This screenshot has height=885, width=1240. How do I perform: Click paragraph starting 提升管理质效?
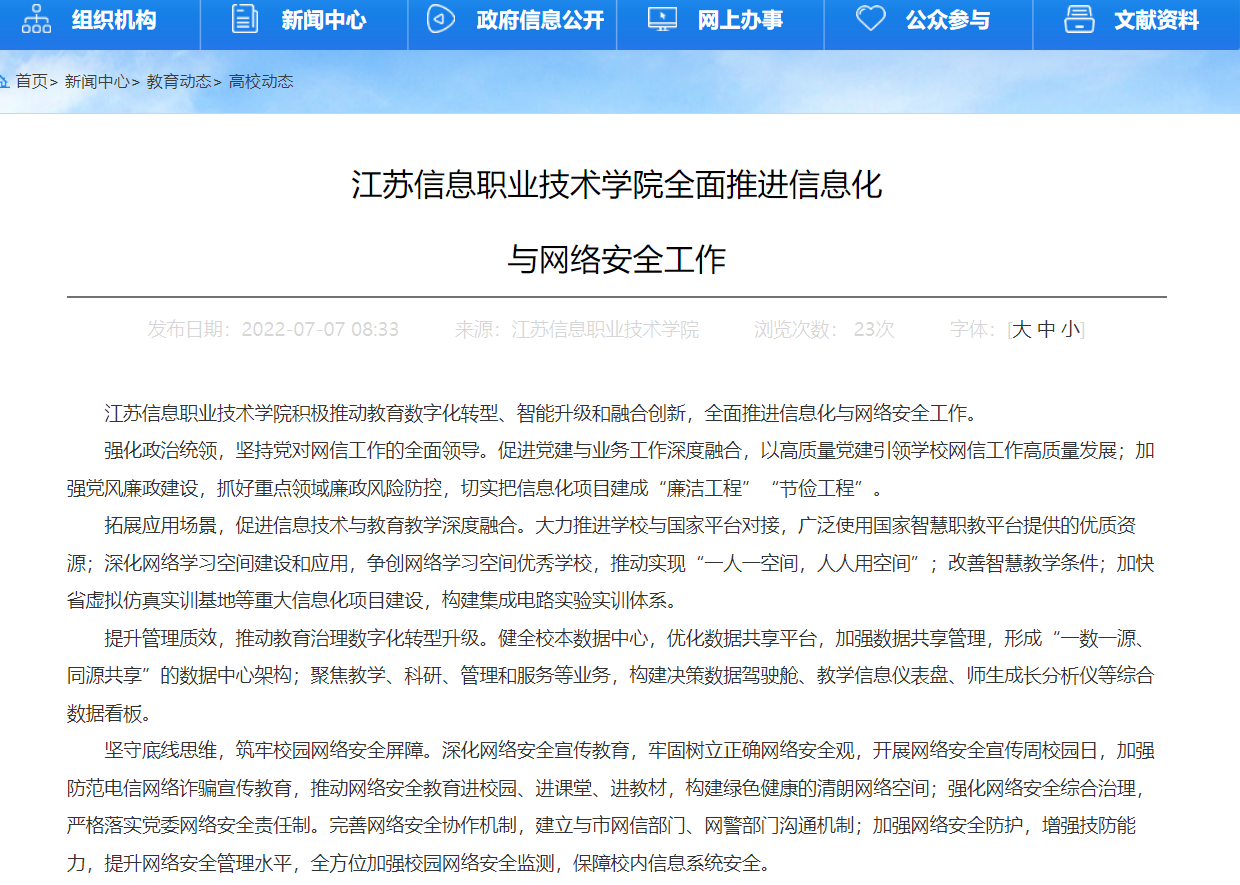click(x=611, y=675)
